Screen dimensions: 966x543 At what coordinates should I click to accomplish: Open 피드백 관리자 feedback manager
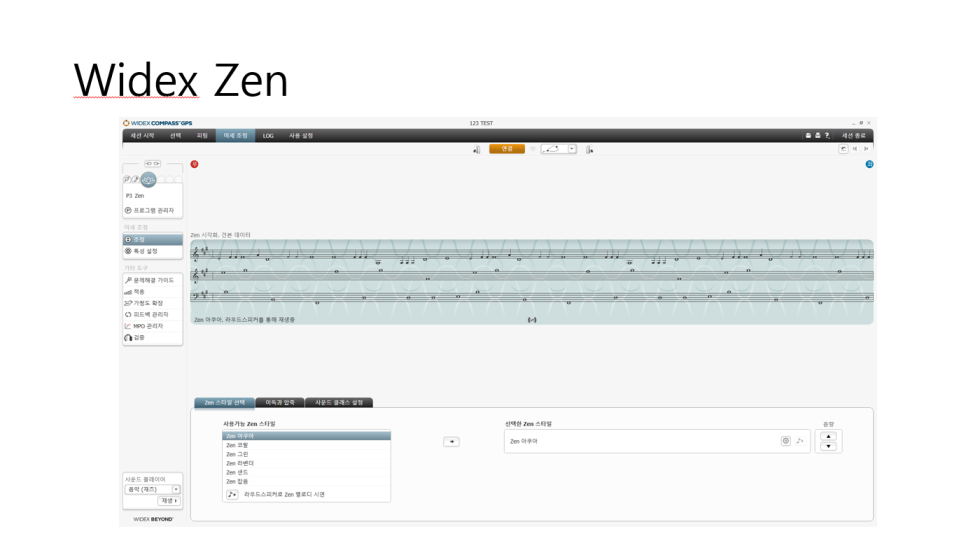(153, 315)
